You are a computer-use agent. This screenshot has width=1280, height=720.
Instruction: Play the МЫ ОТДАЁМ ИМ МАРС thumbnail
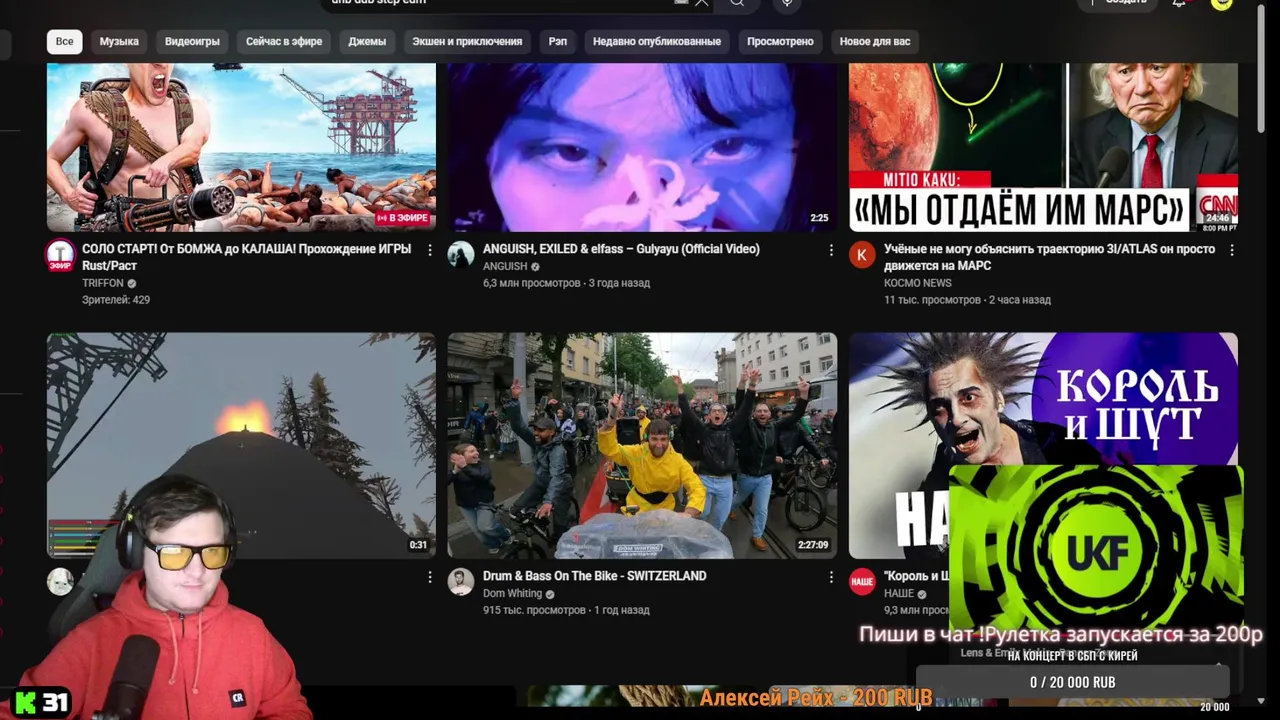pos(1043,147)
